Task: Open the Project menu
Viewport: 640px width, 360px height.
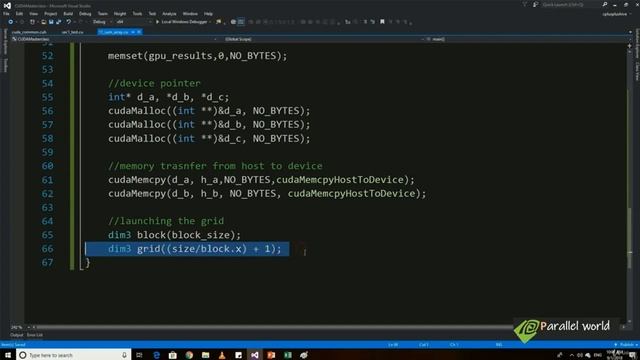Action: (x=51, y=14)
